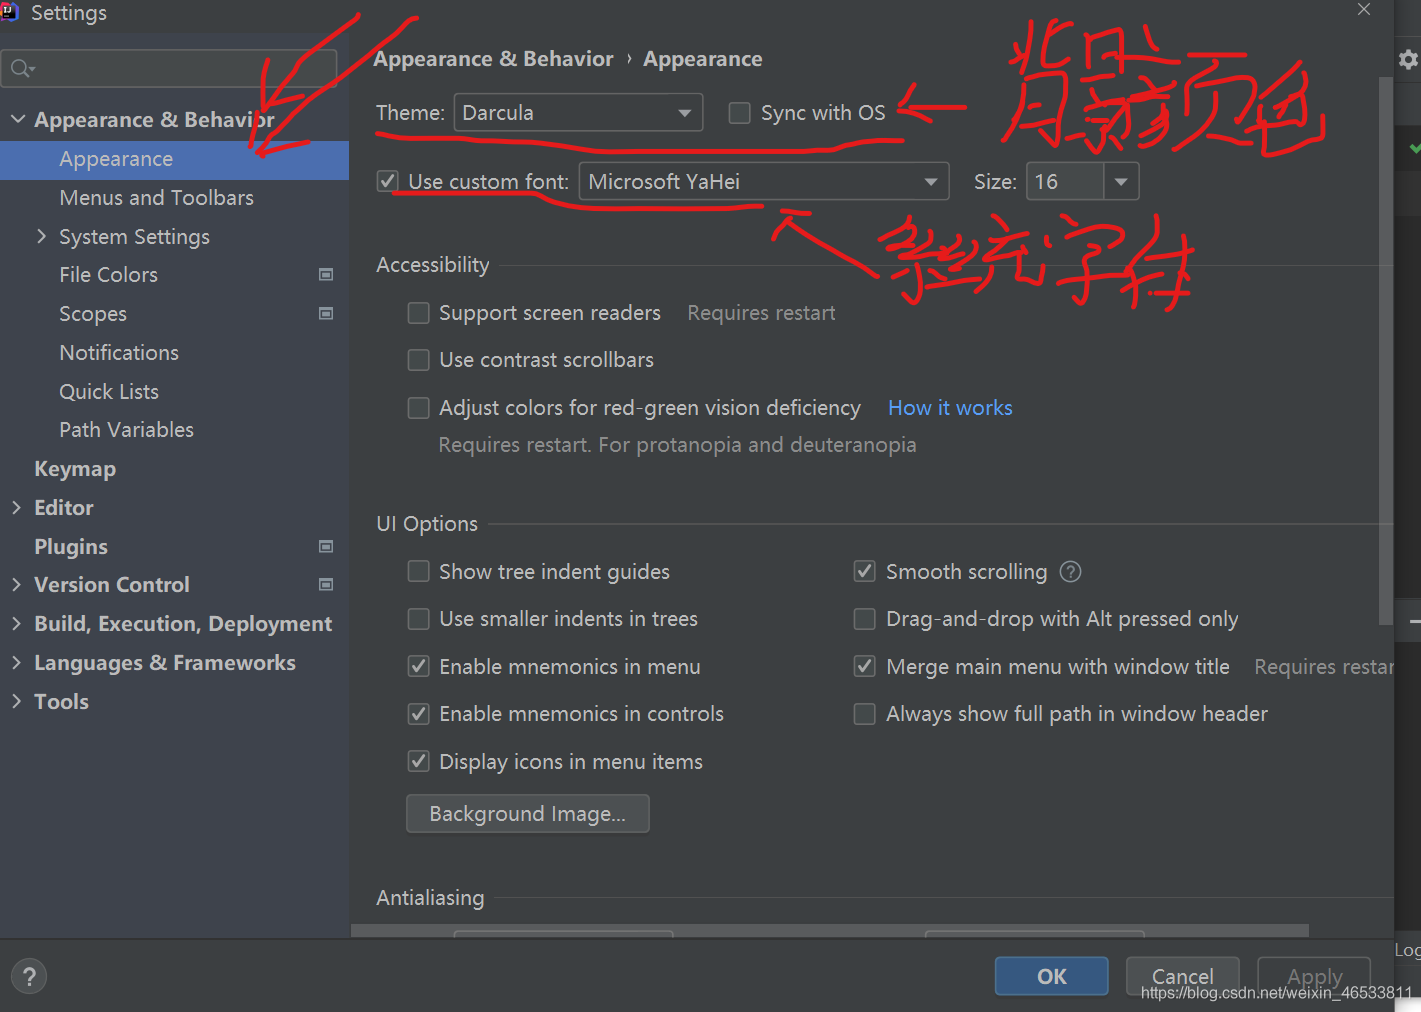
Task: Check Use smaller indents in trees
Action: (x=419, y=619)
